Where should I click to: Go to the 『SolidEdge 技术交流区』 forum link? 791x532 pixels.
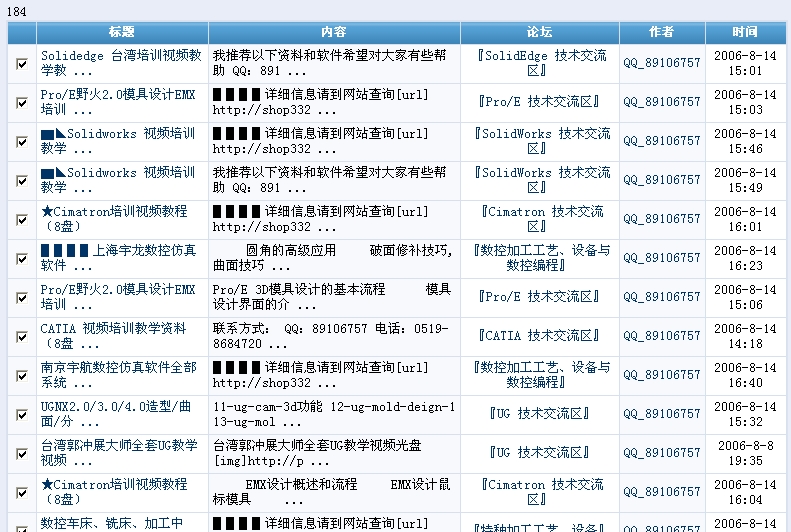[540, 63]
